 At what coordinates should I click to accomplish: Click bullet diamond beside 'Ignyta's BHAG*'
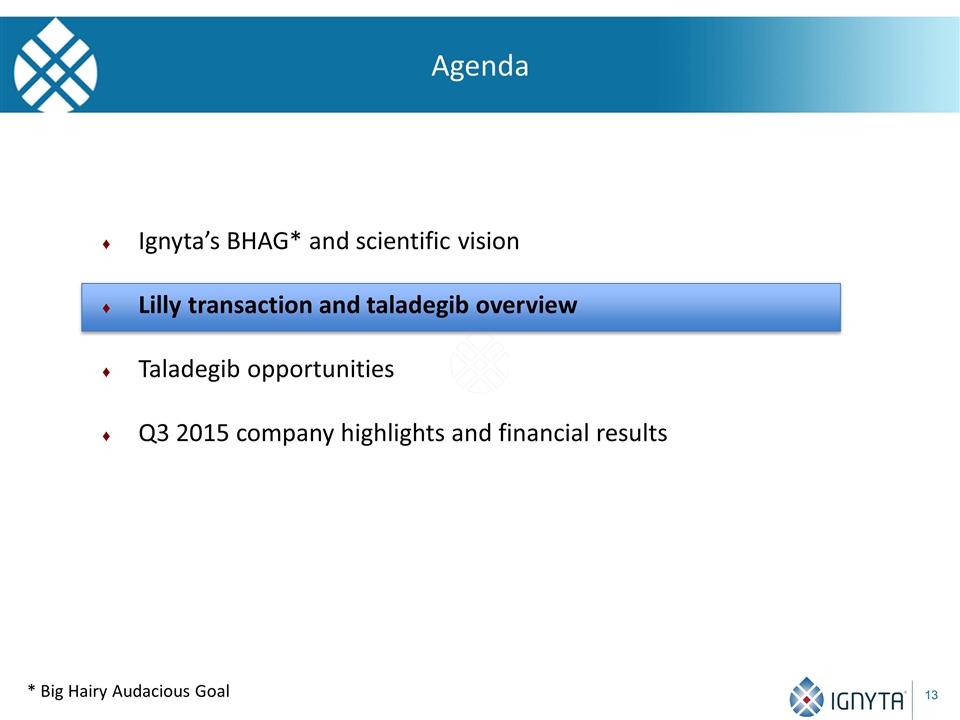107,244
